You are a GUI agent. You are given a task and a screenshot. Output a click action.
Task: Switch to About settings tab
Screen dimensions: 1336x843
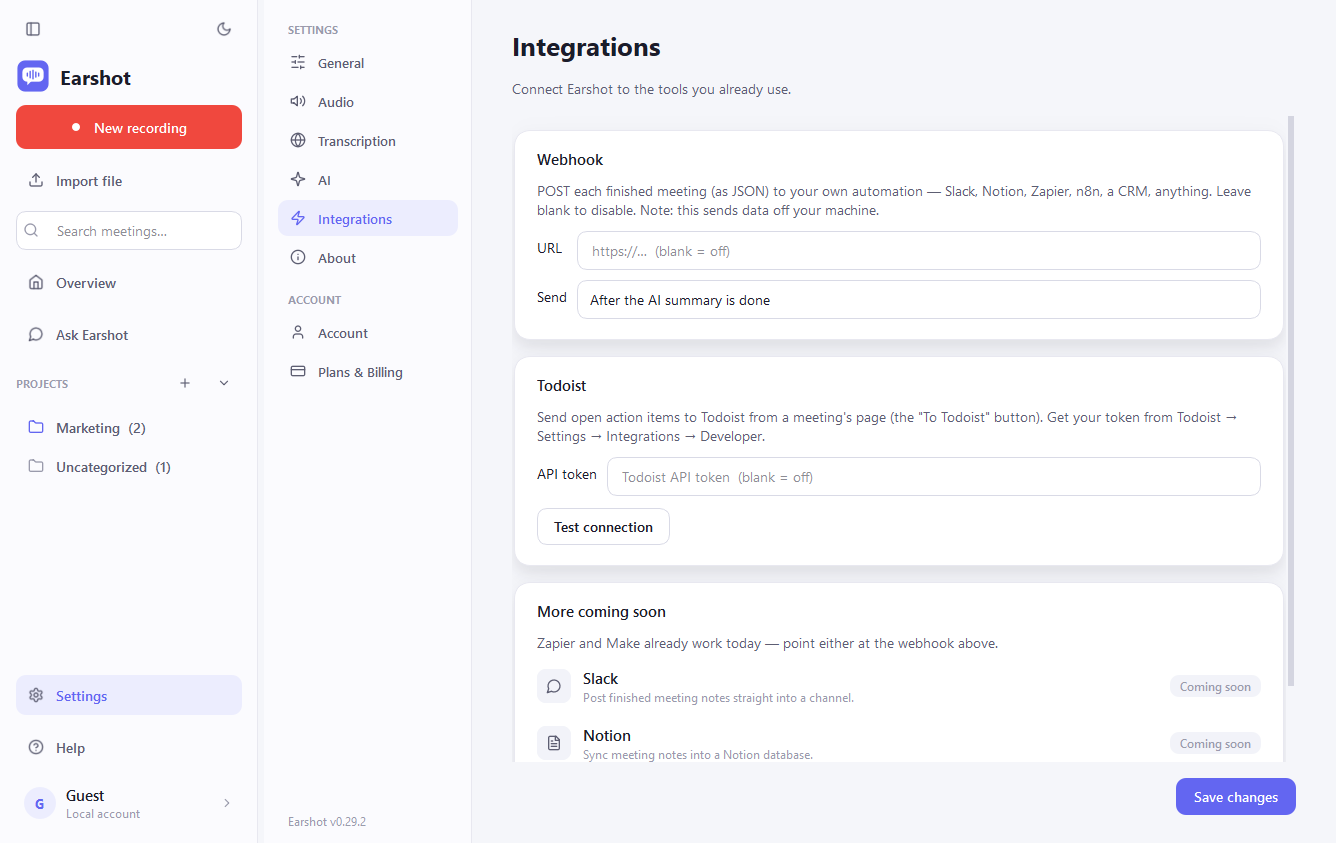368,258
